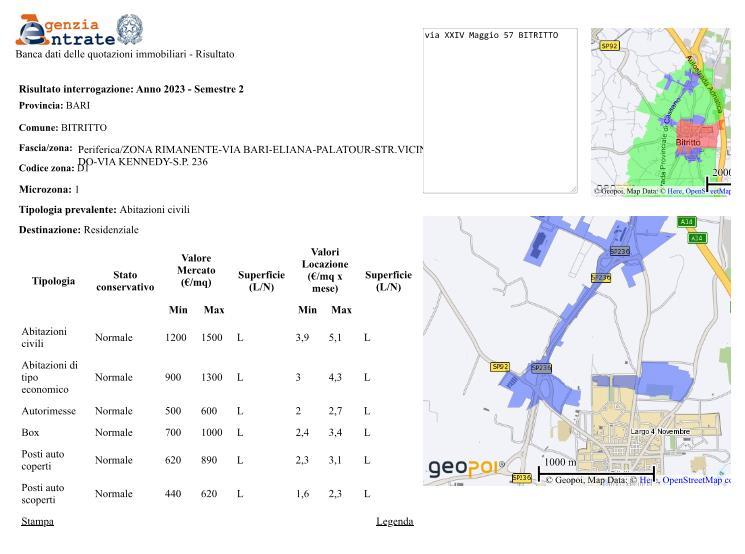The image size is (745, 554).
Task: Open the Stampa print link
Action: [x=38, y=522]
